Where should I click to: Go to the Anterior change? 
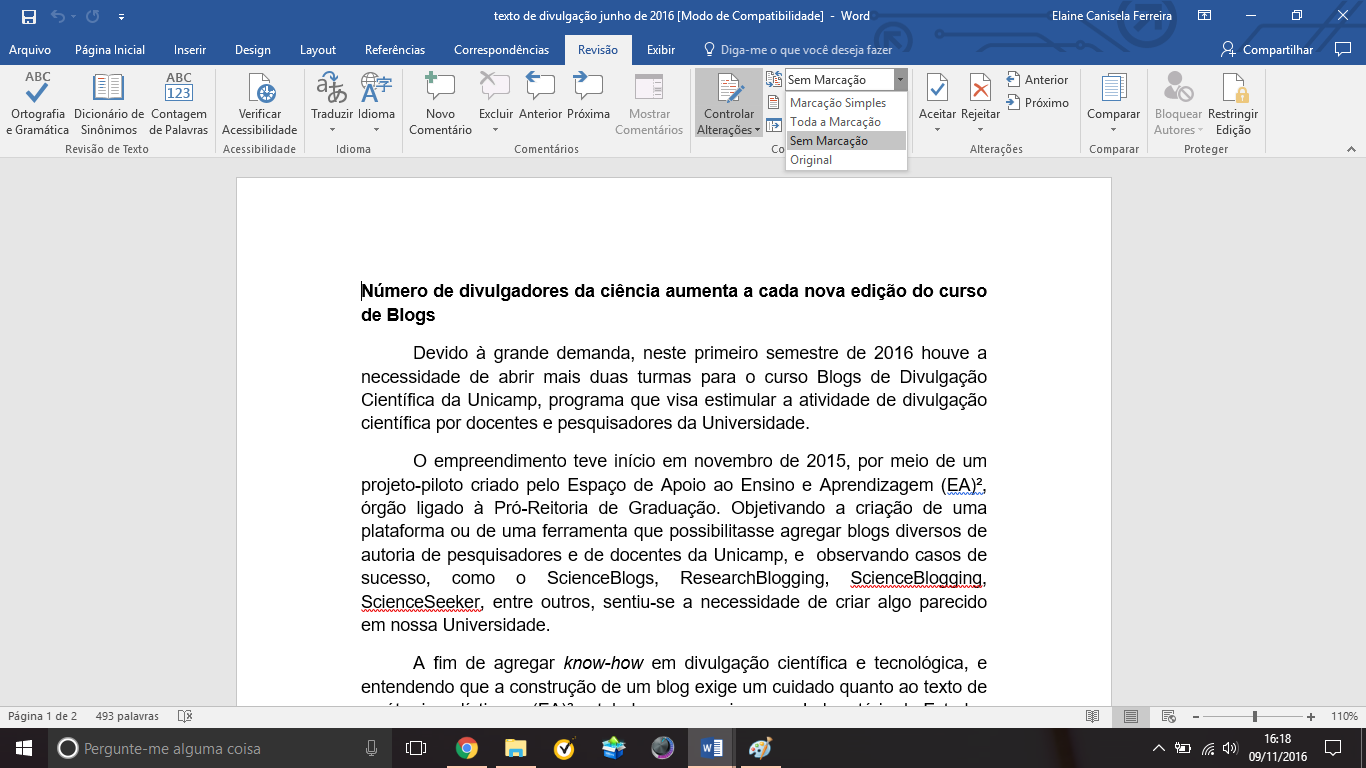pos(1038,79)
